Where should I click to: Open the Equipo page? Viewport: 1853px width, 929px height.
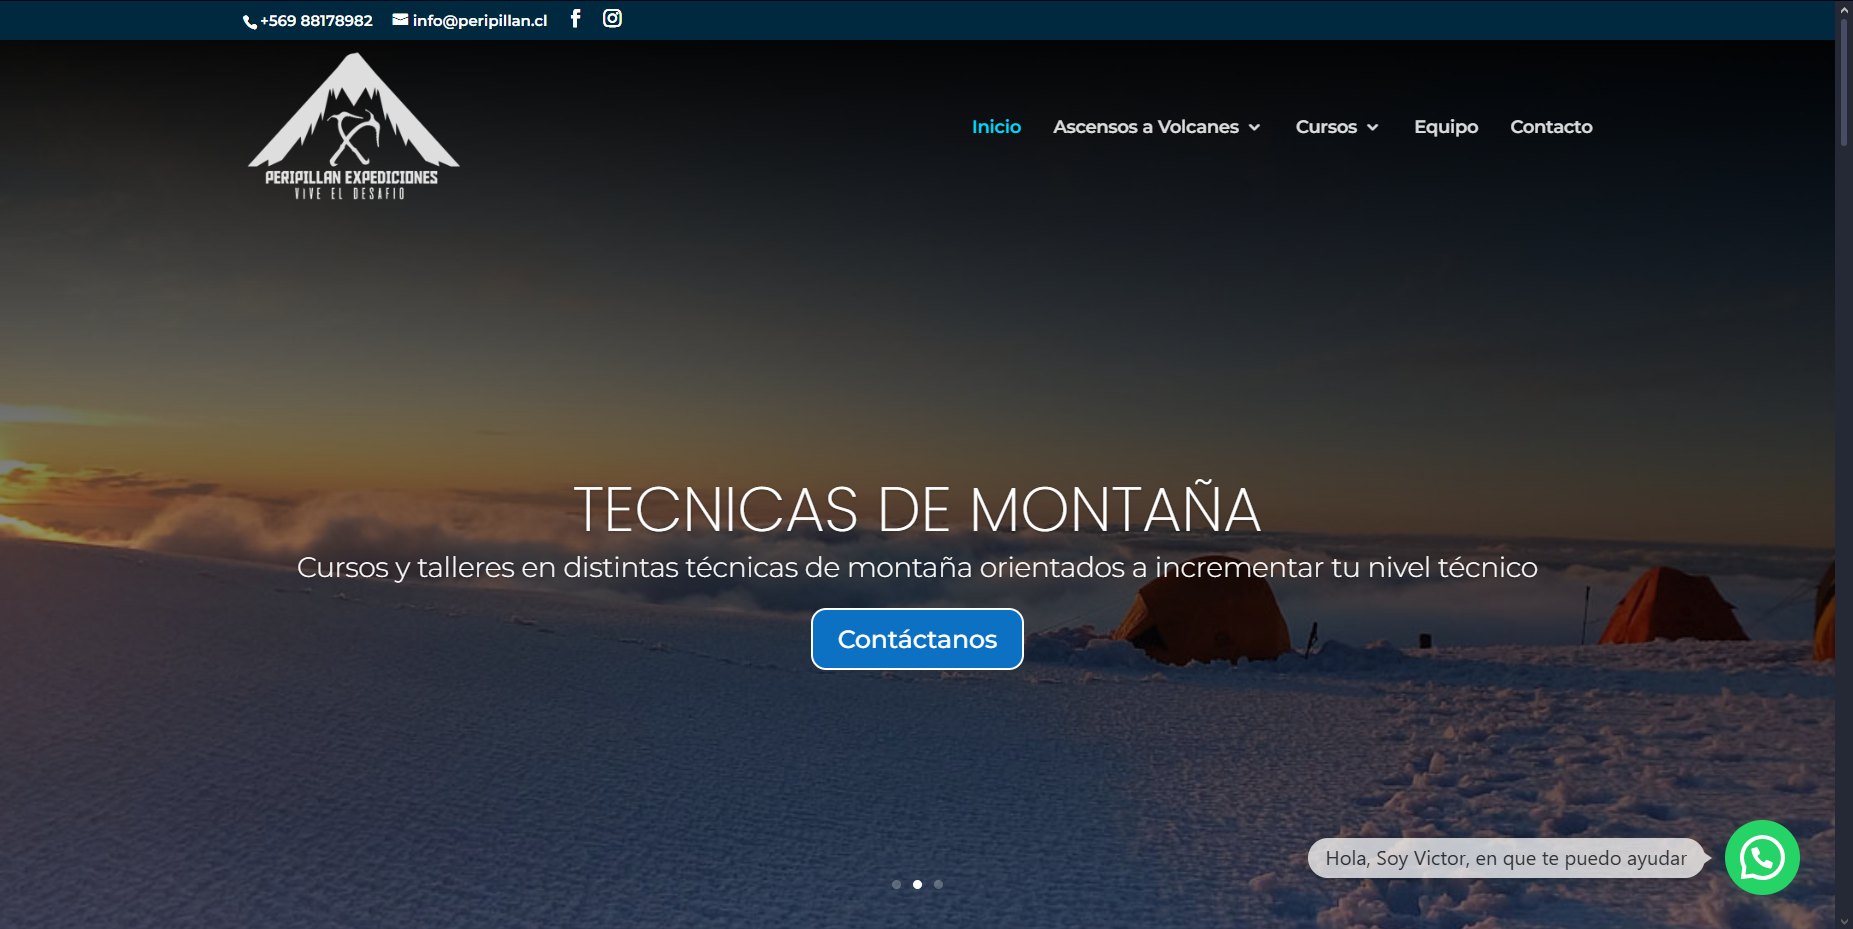[1445, 127]
